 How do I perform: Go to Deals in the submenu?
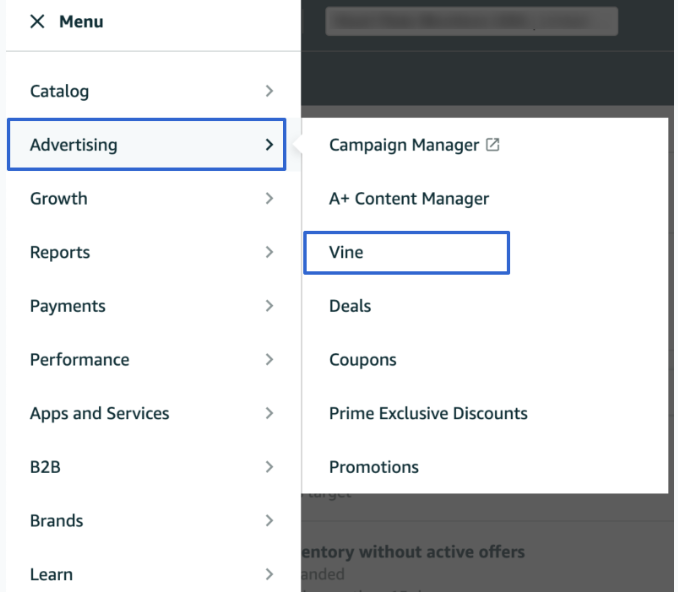point(350,306)
